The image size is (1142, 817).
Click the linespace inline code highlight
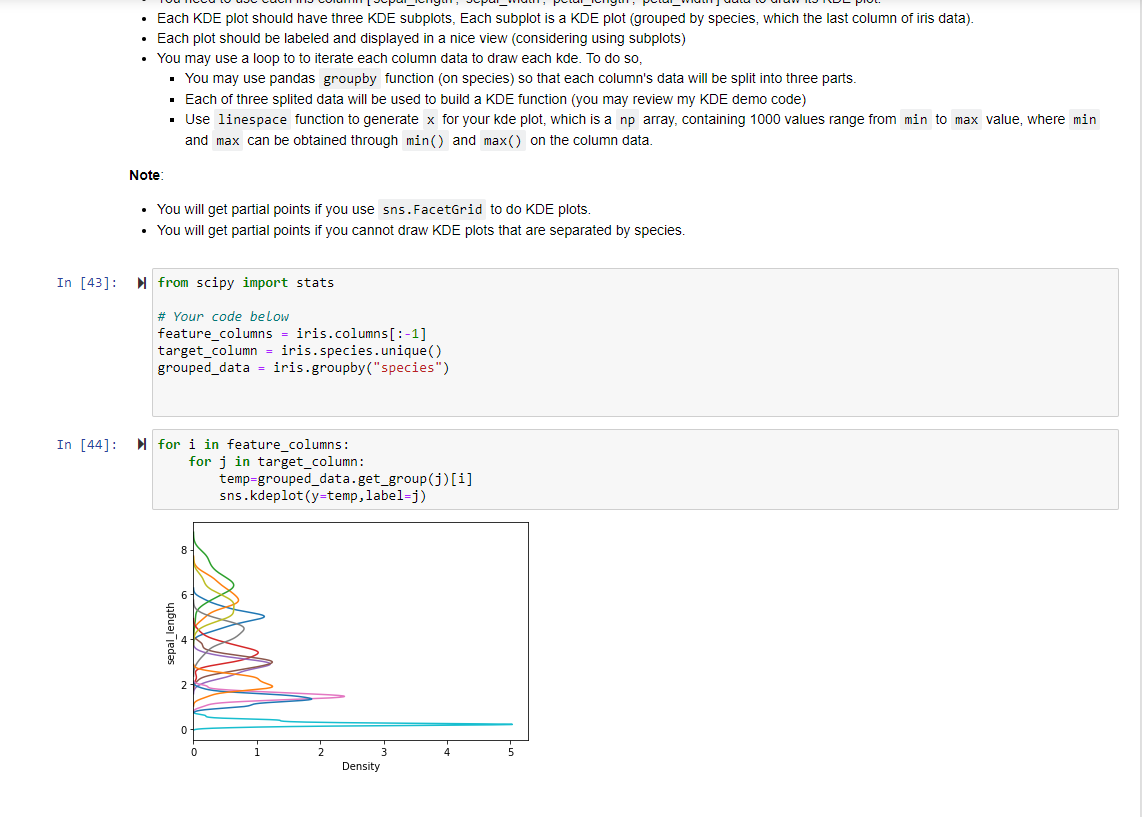click(252, 119)
